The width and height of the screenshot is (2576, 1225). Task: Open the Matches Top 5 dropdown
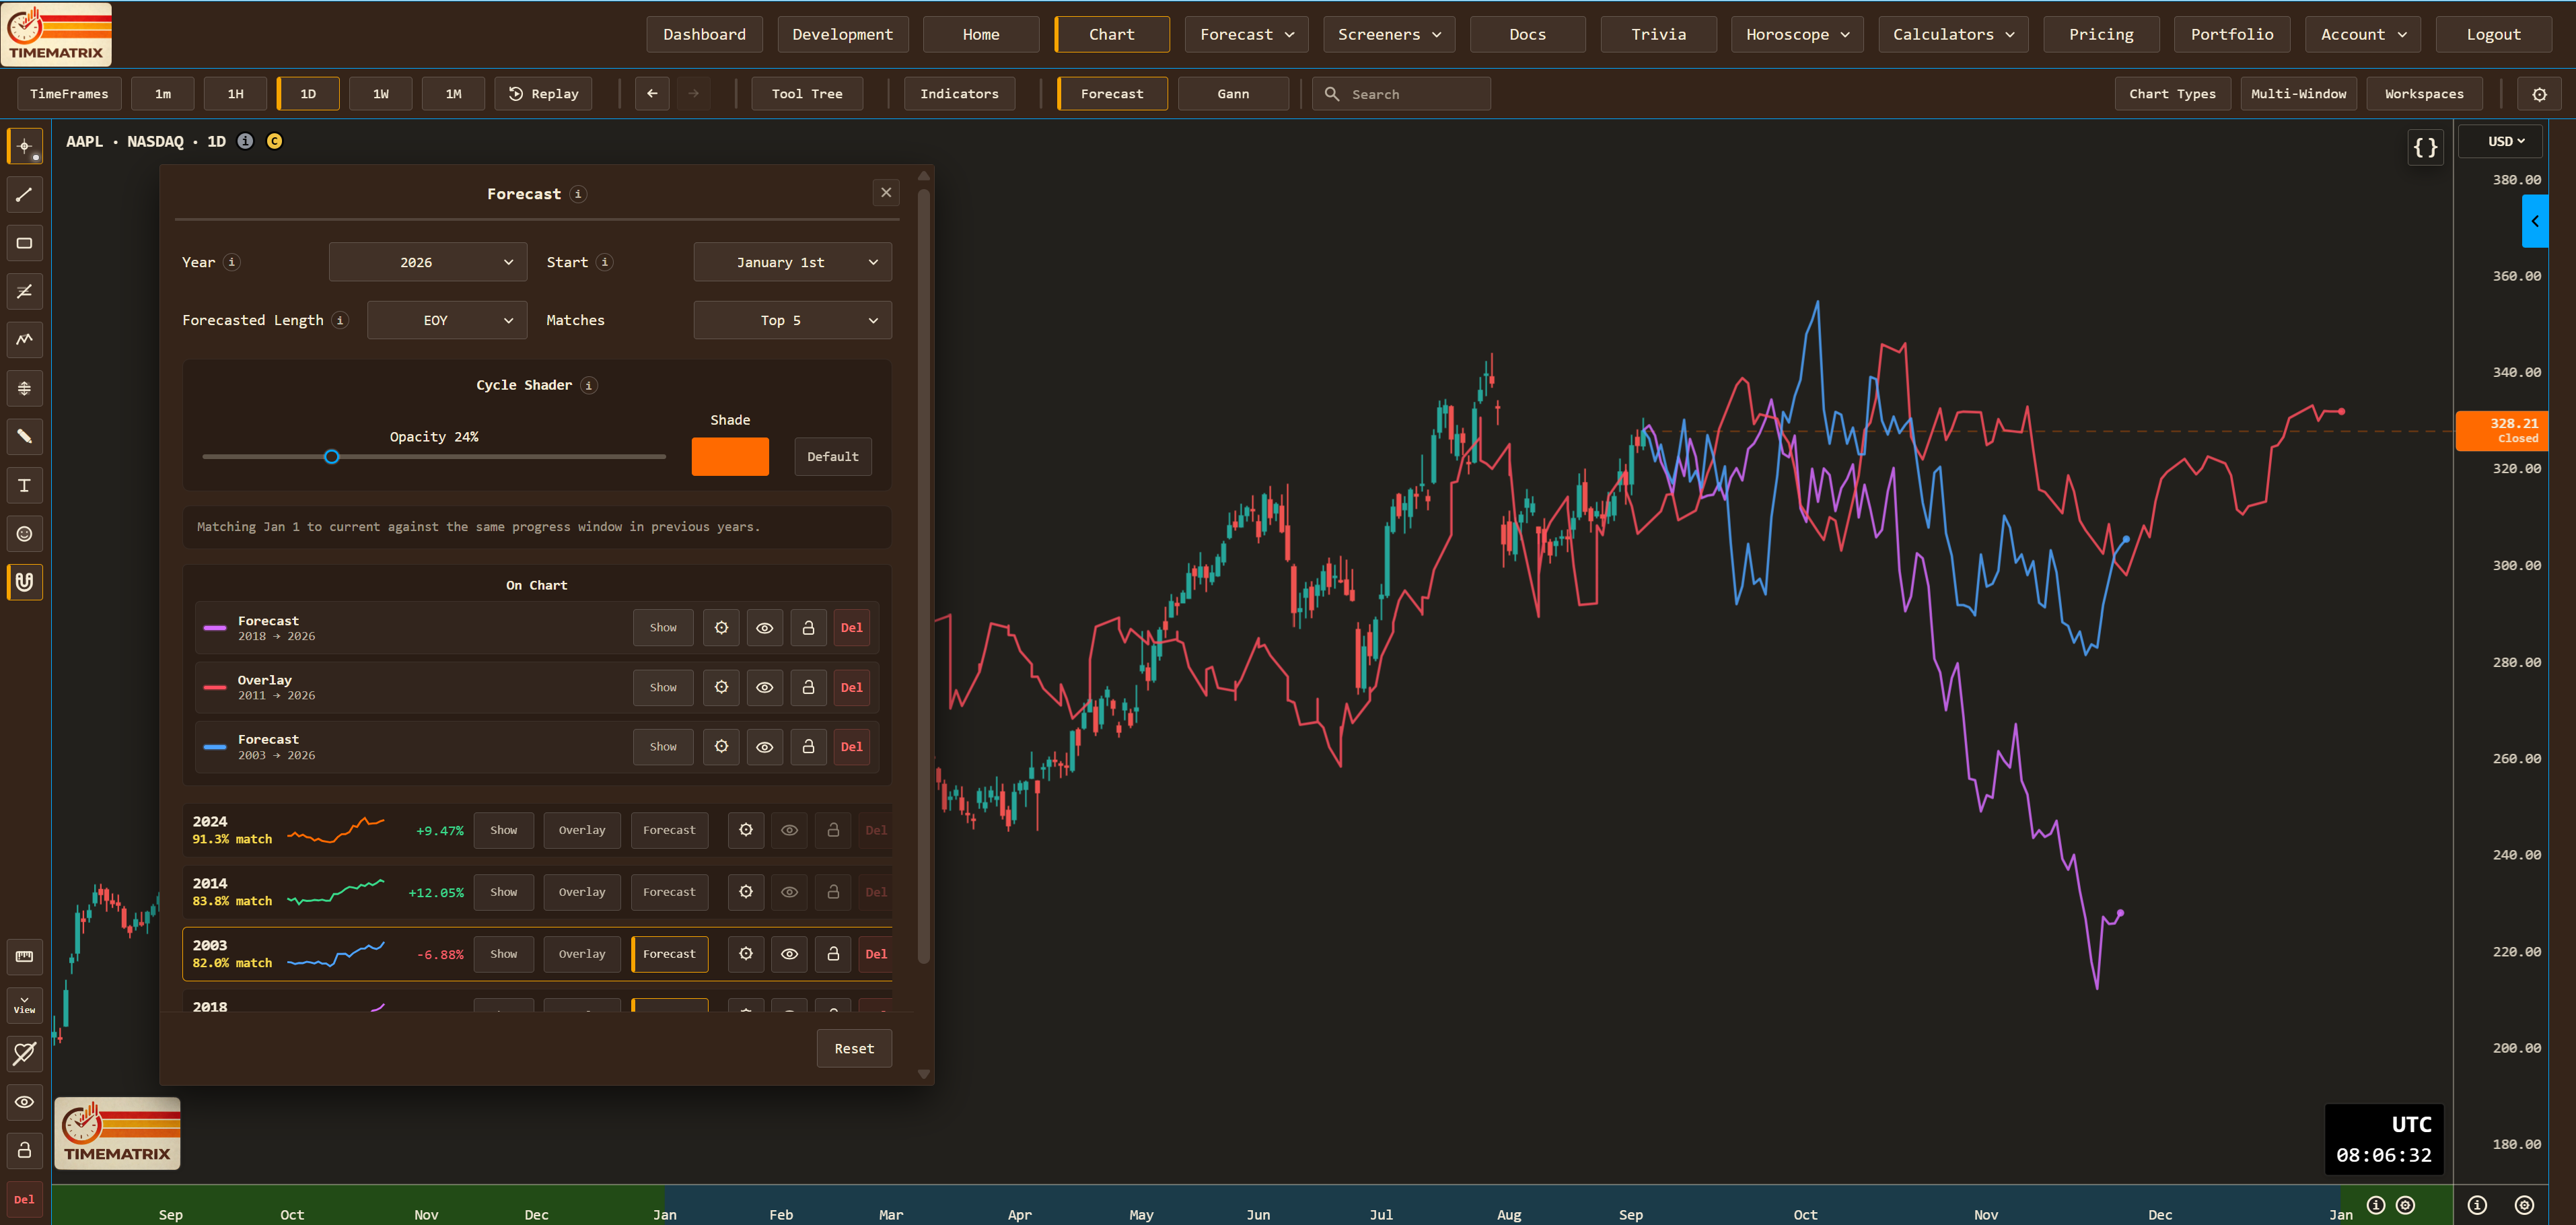click(792, 320)
